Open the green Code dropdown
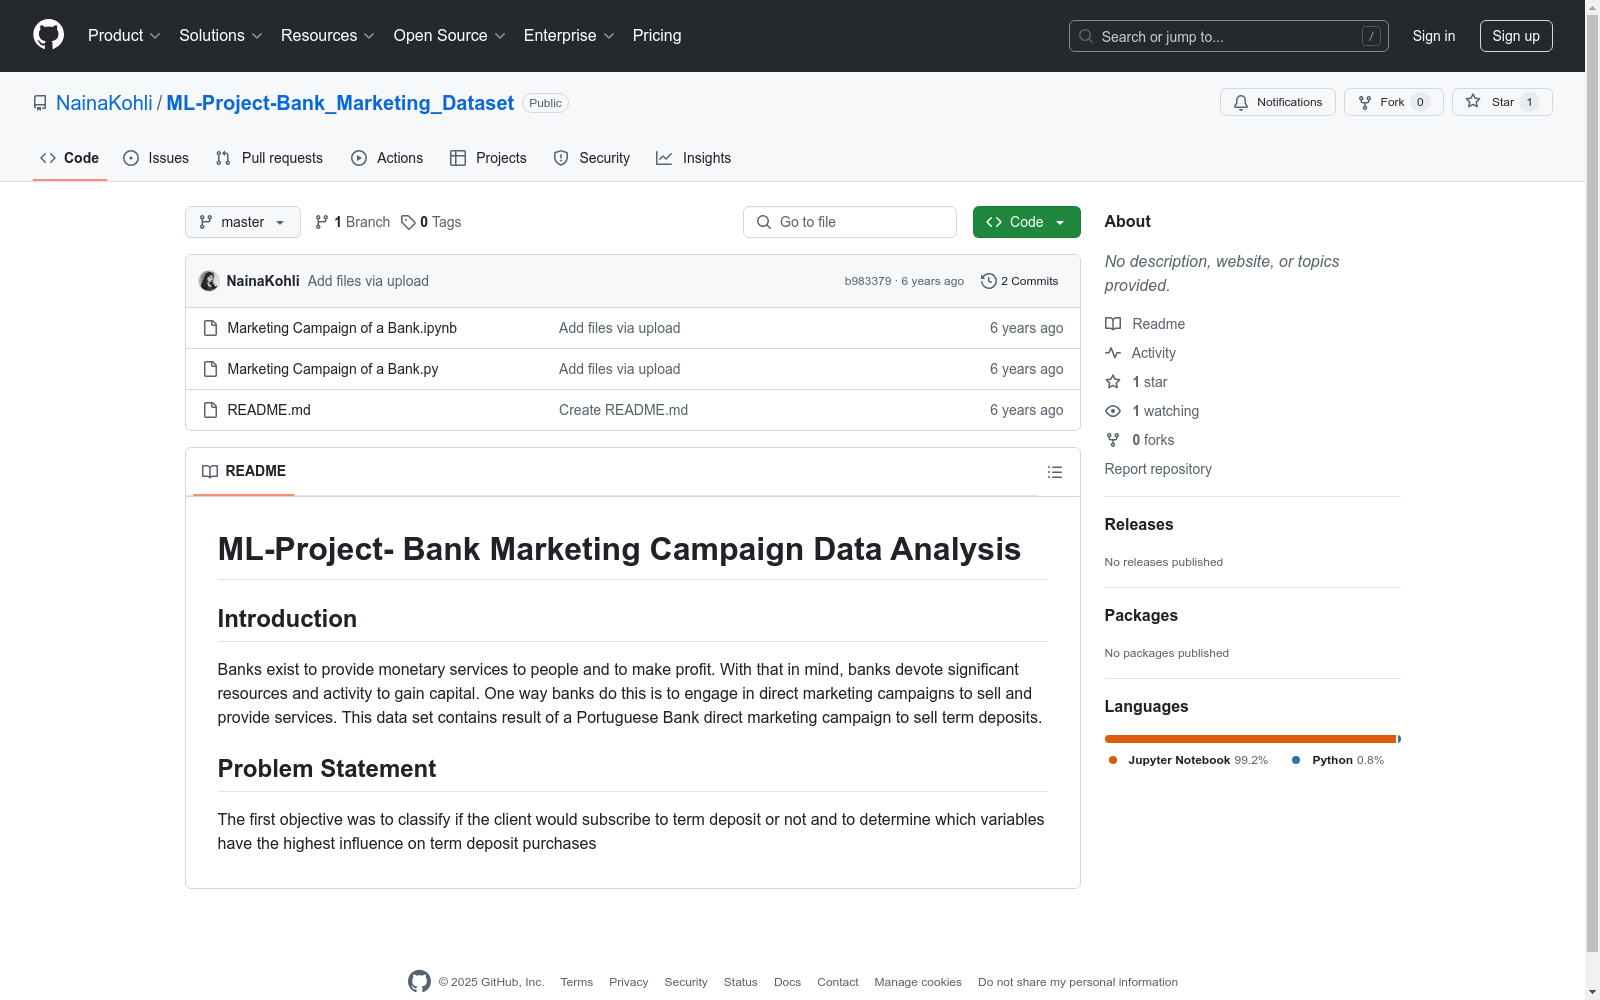The image size is (1600, 1000). [1026, 222]
